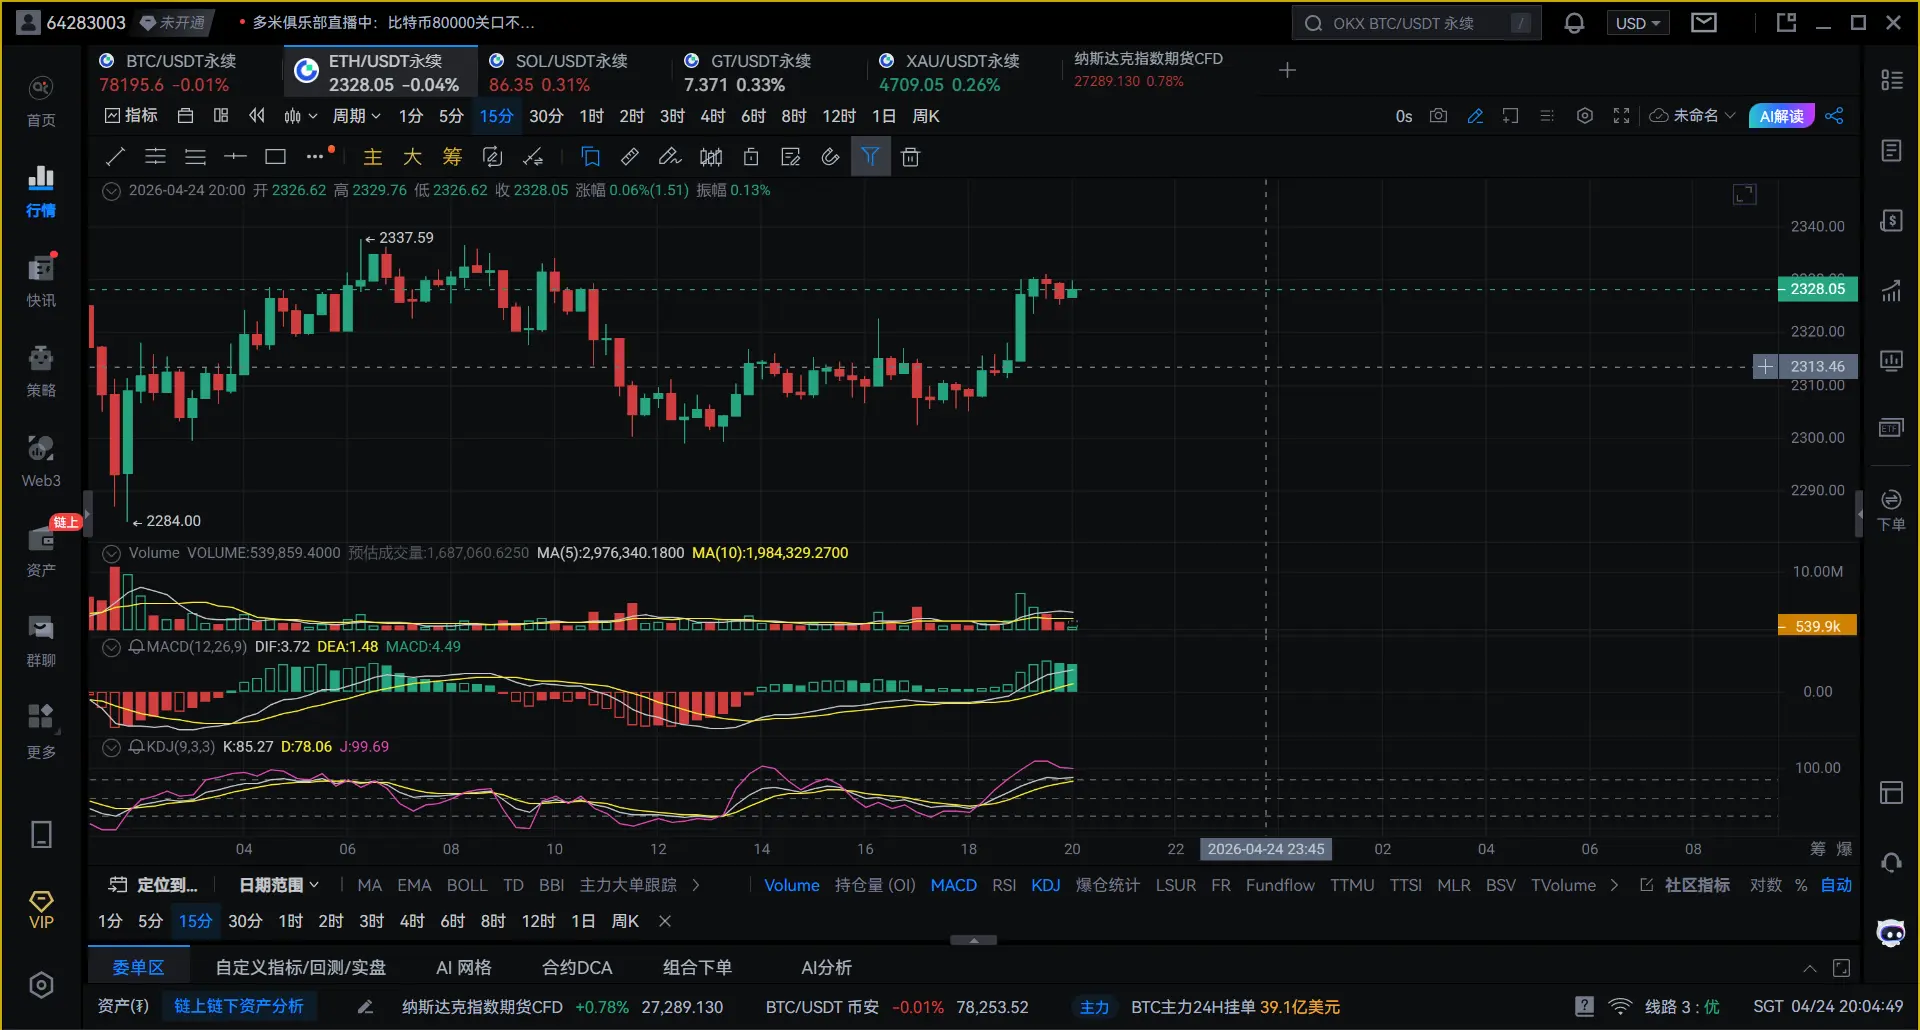Open the mail inbox icon
1920x1030 pixels.
[1704, 22]
